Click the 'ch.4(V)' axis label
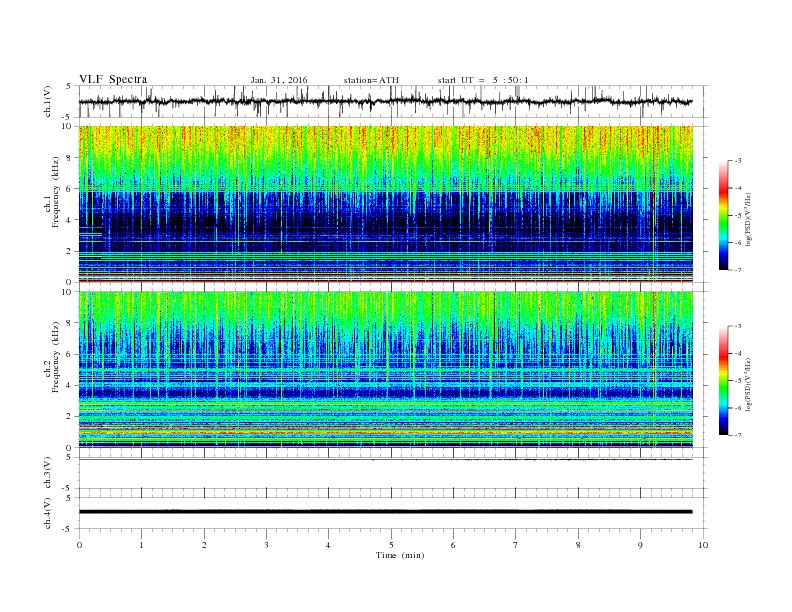792x612 pixels. tap(48, 513)
